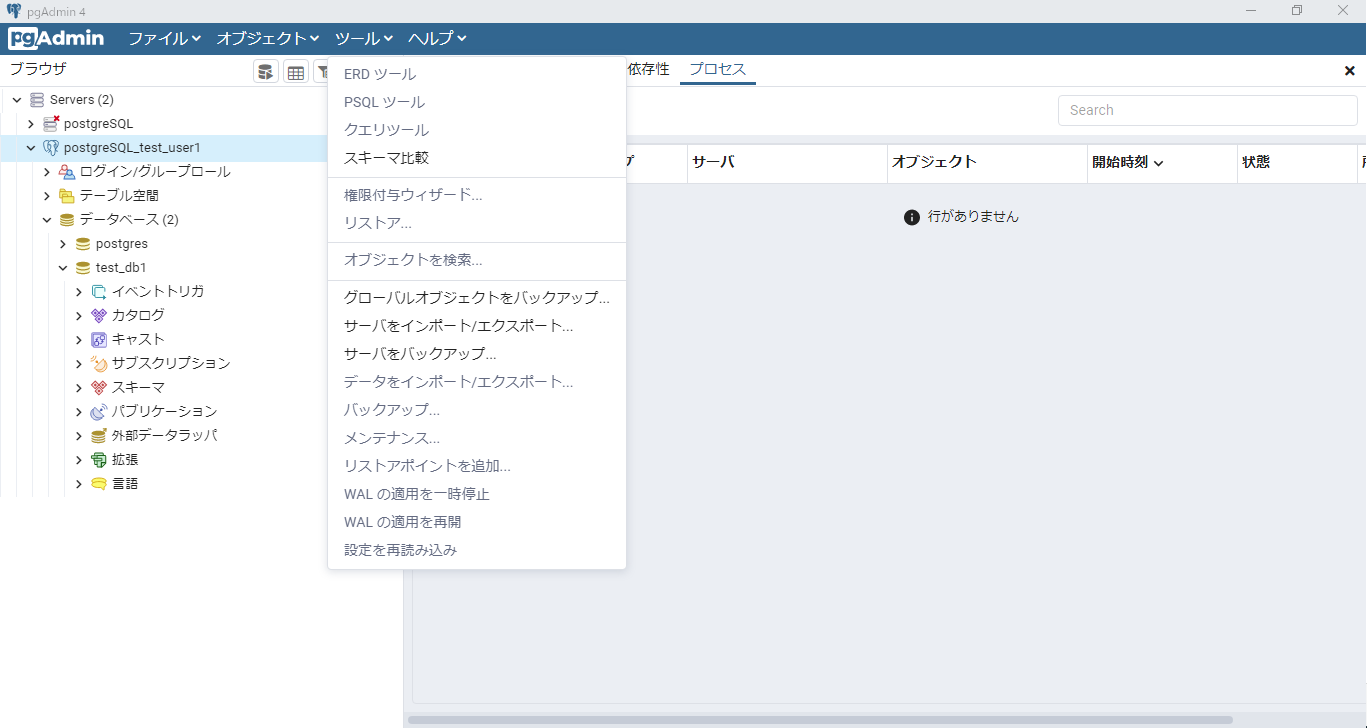Select グローバルオブジェクトをバックアップ... menu entry
Viewport: 1367px width, 728px height.
(477, 298)
